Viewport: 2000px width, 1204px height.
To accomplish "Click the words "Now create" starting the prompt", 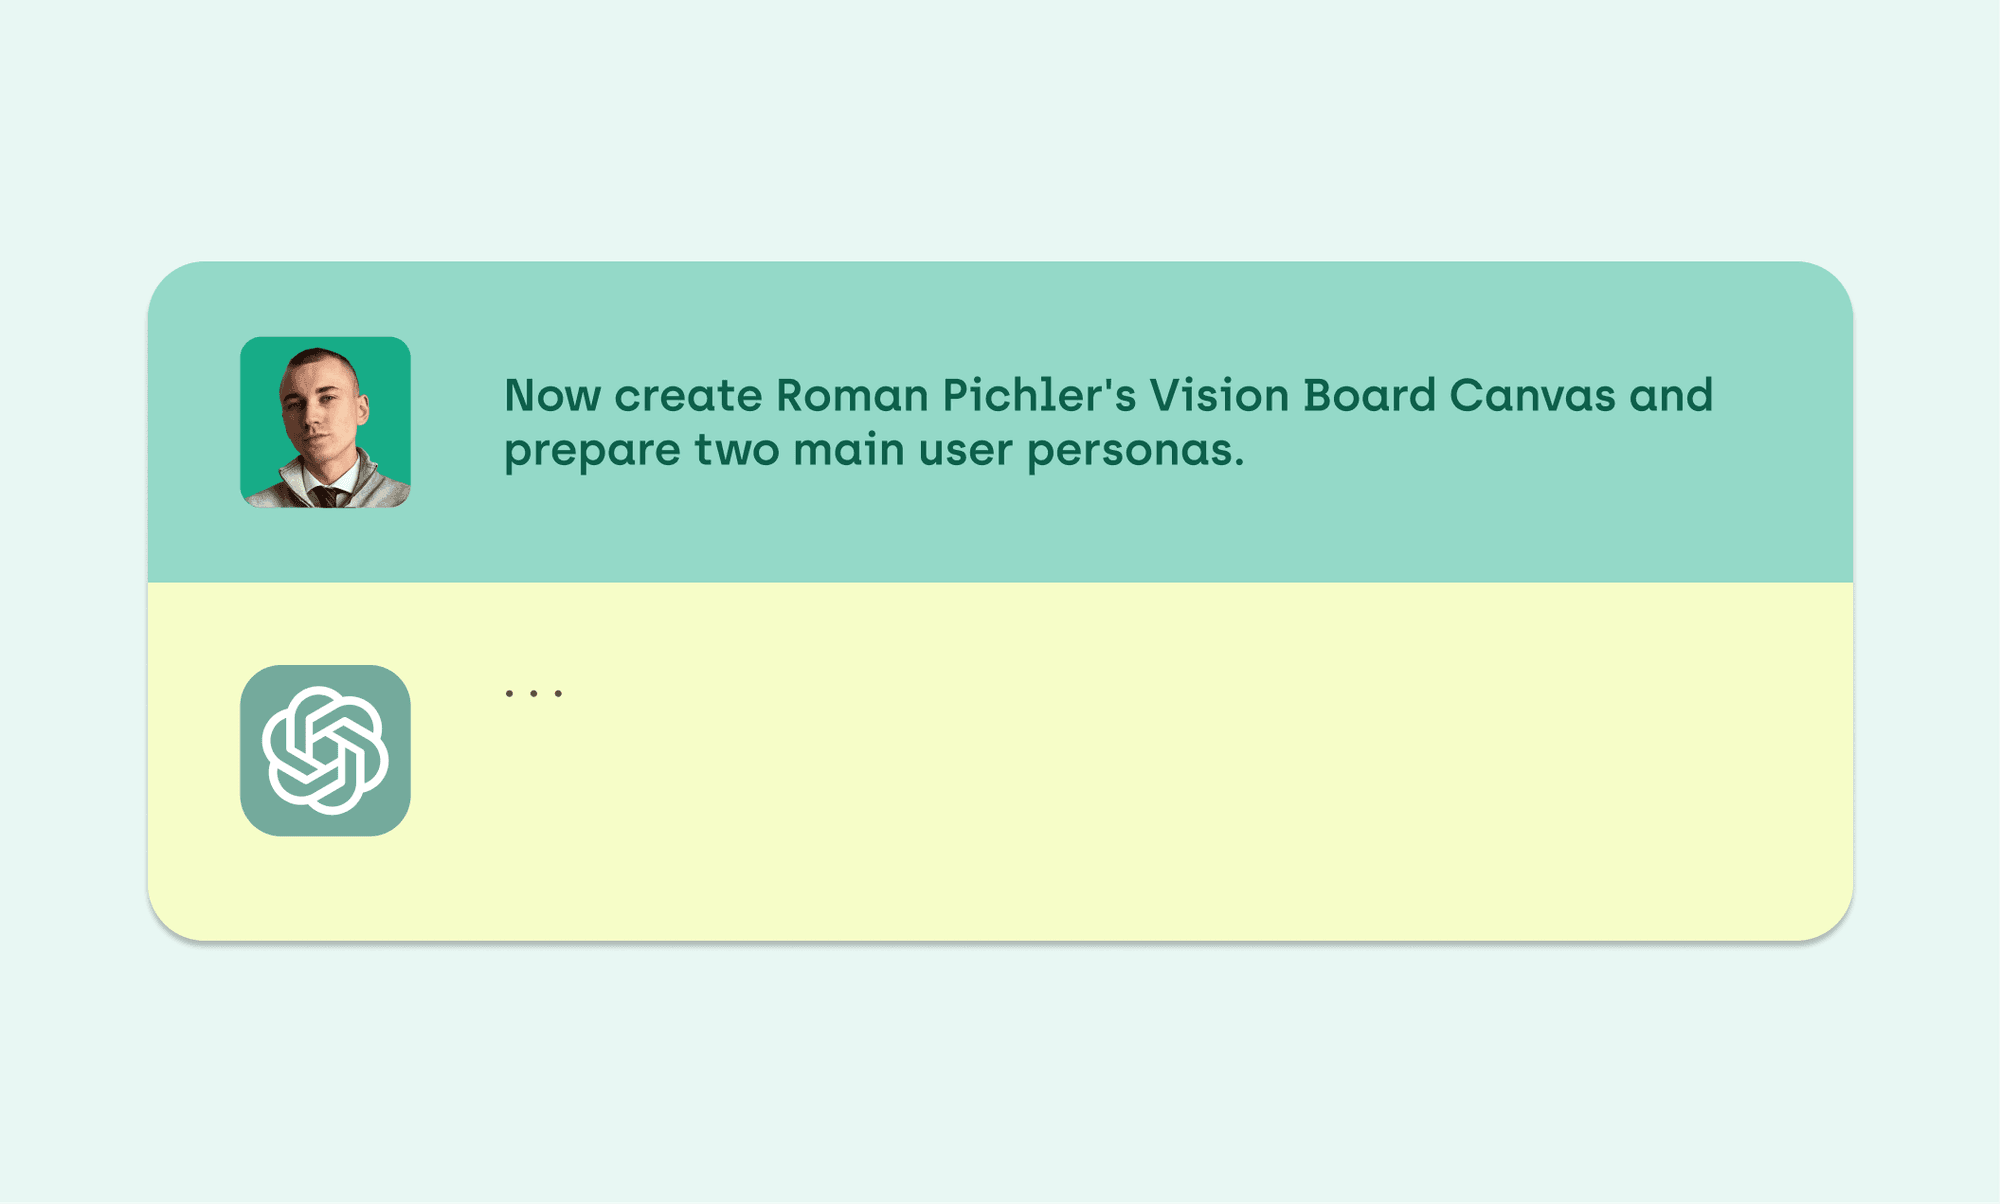I will pyautogui.click(x=633, y=395).
